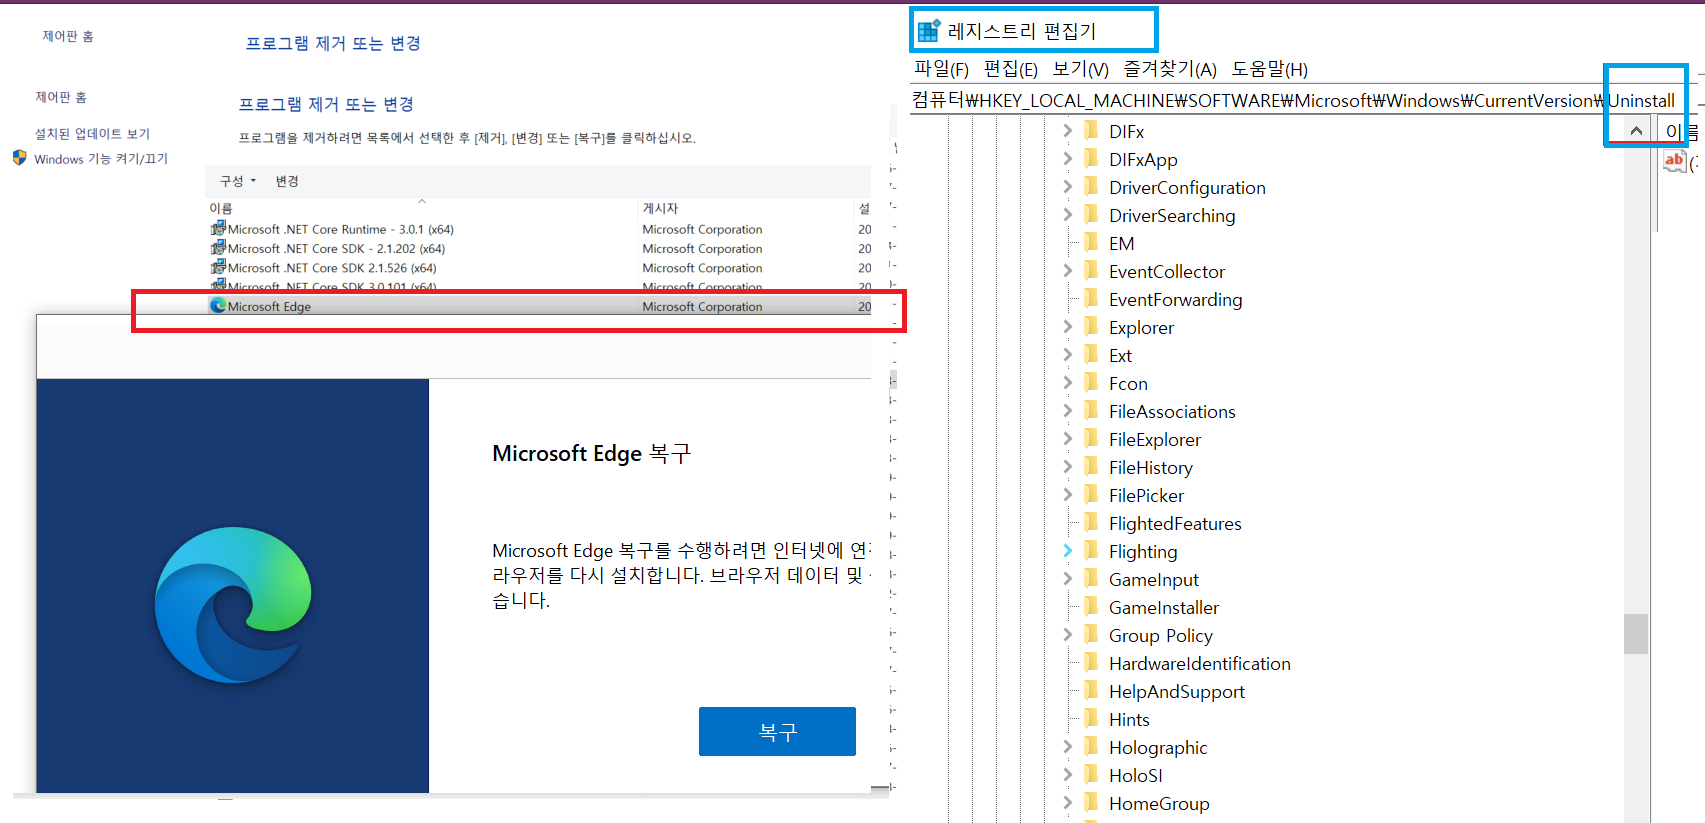Click the Windows features shield icon
Viewport: 1705px width, 823px height.
(19, 158)
